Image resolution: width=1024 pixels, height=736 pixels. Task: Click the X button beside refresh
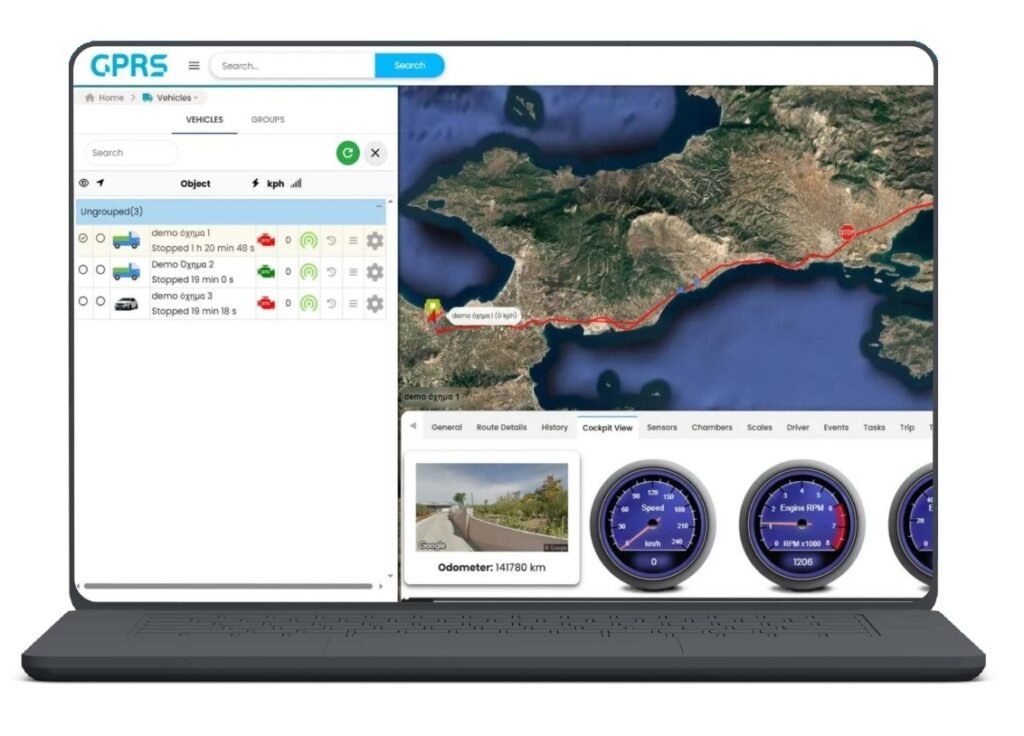[375, 153]
